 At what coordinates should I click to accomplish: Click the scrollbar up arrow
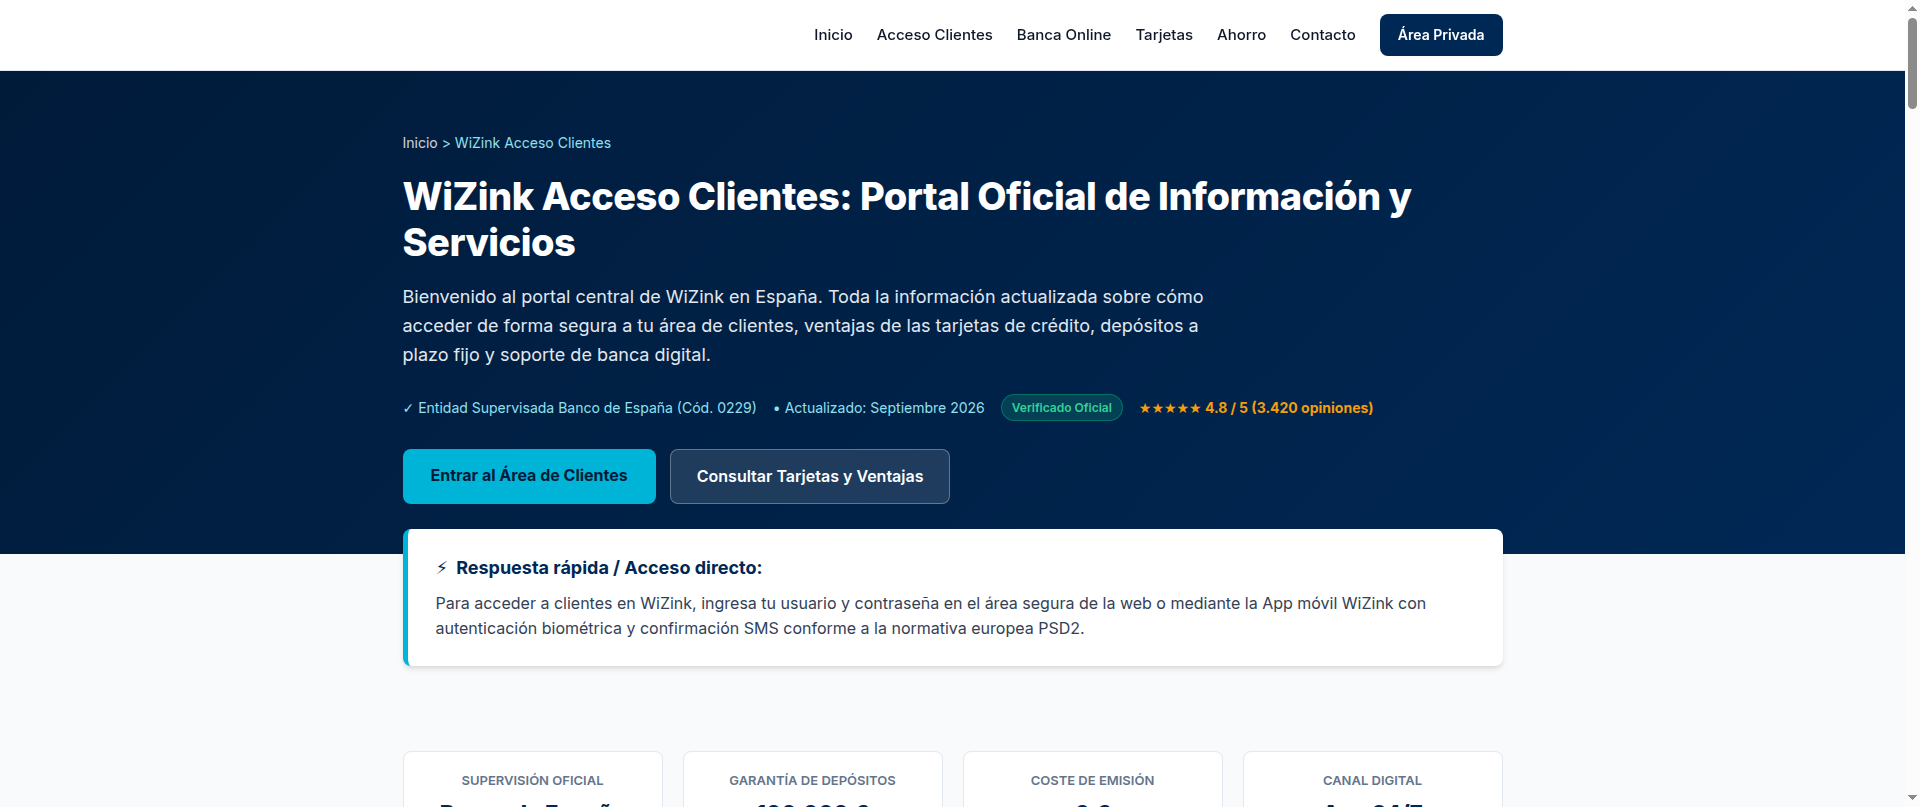point(1912,8)
